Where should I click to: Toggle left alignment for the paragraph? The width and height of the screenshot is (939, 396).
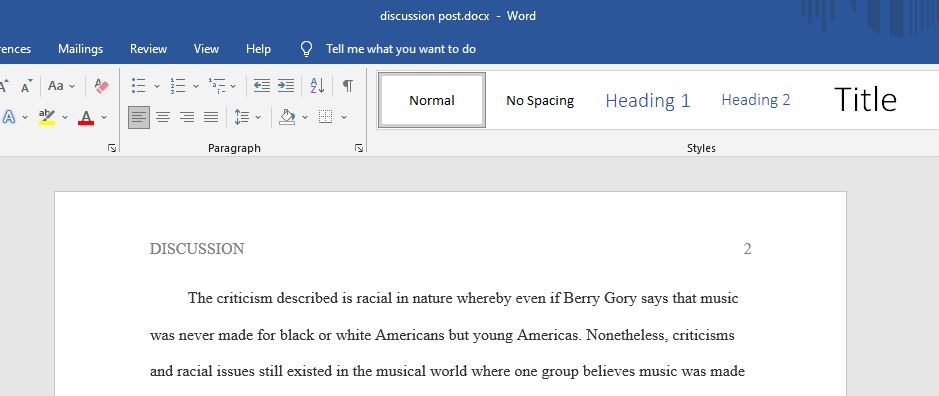click(x=139, y=117)
